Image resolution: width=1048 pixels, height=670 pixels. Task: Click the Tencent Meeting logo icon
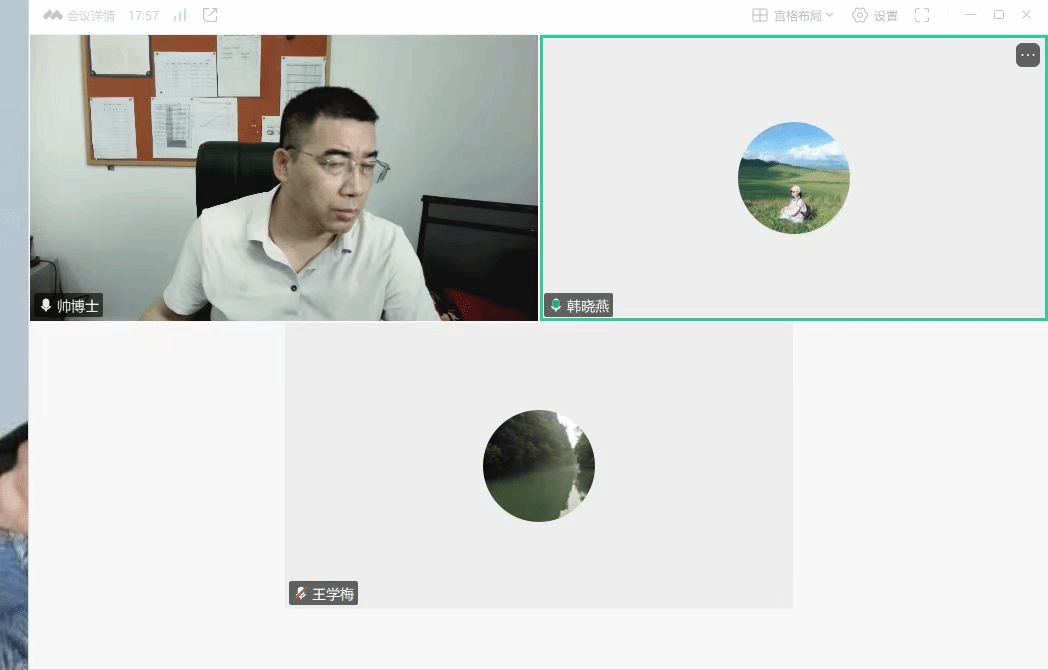pyautogui.click(x=53, y=16)
